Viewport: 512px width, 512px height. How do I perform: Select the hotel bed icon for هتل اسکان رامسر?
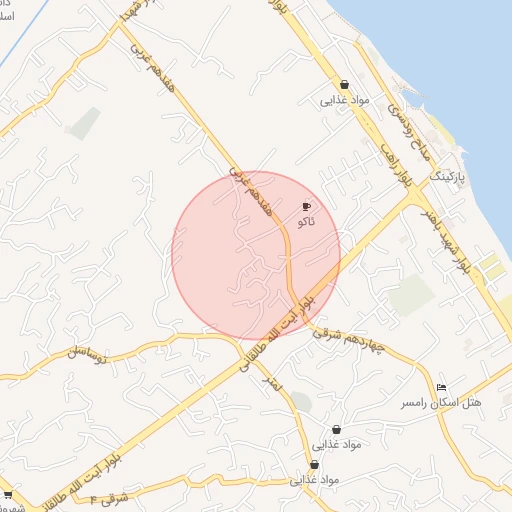pyautogui.click(x=441, y=388)
